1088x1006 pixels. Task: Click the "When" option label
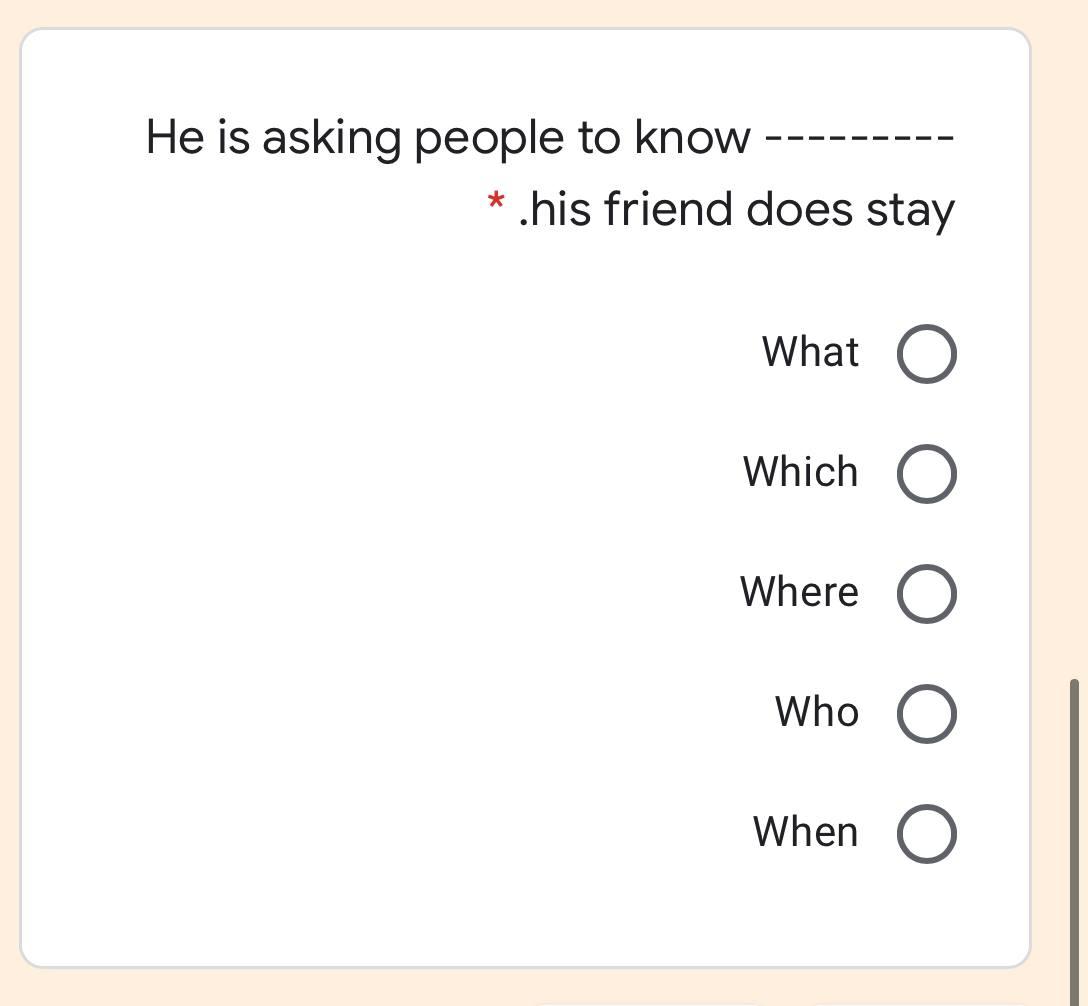806,831
